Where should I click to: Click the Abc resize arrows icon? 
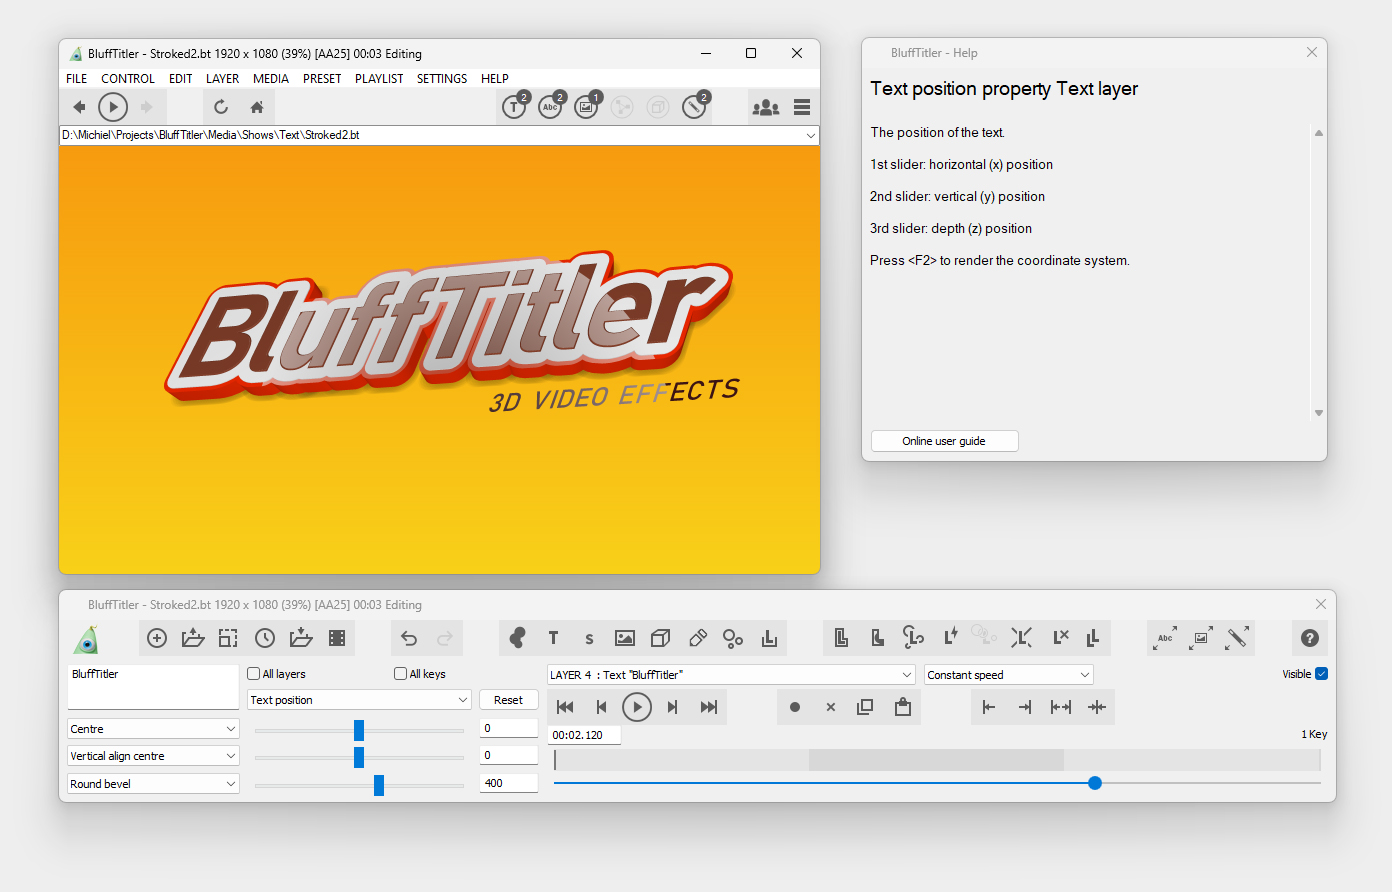1165,638
